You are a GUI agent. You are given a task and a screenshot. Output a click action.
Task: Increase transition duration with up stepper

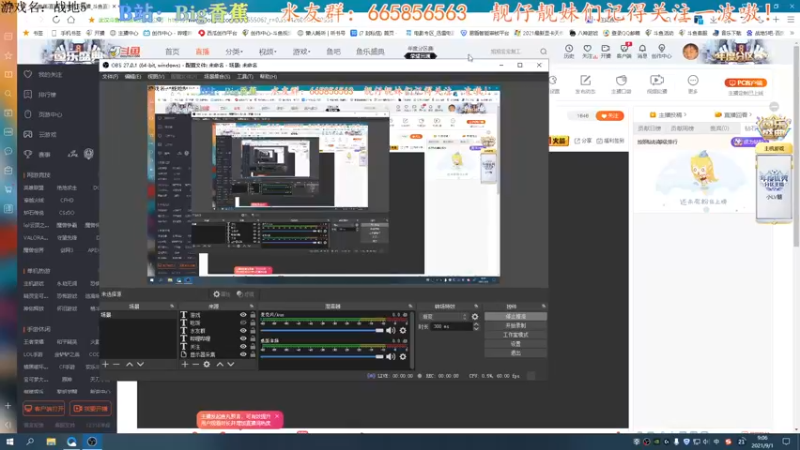(x=476, y=324)
